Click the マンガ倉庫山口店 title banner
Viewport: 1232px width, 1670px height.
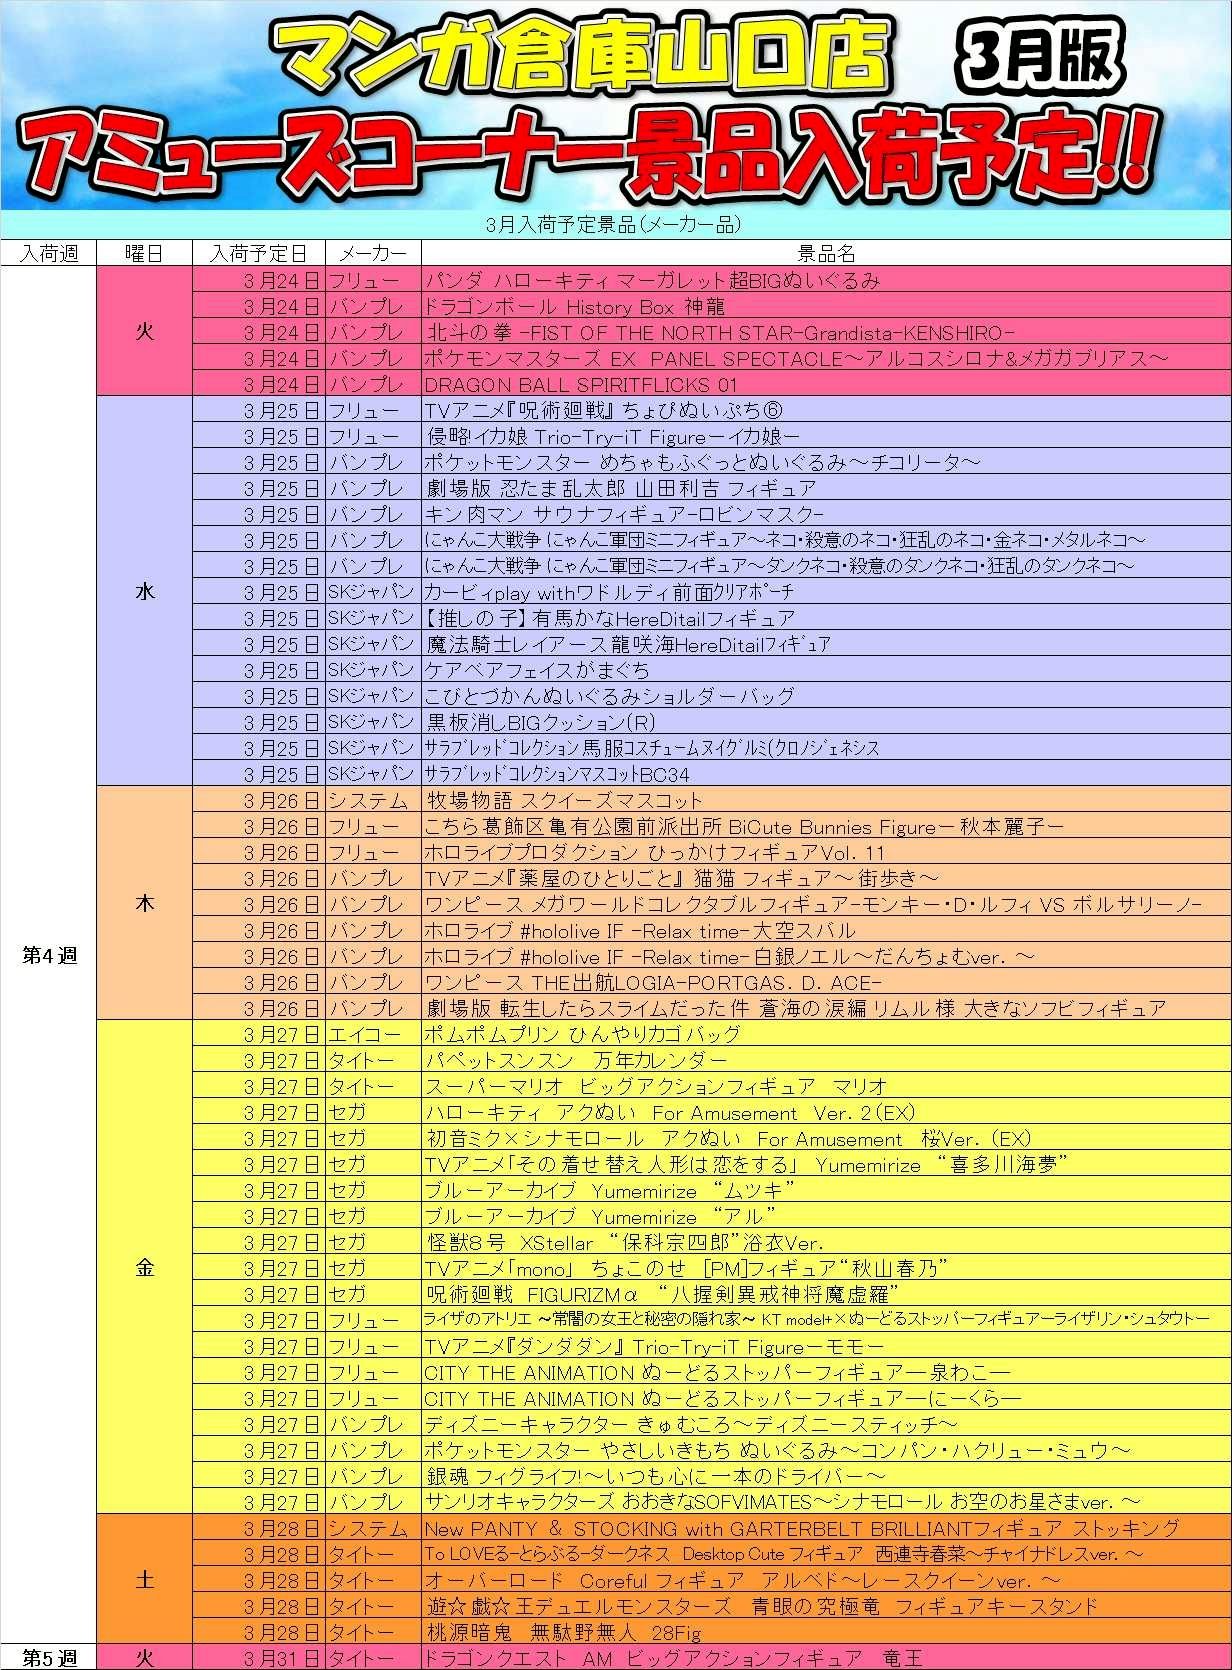click(580, 55)
